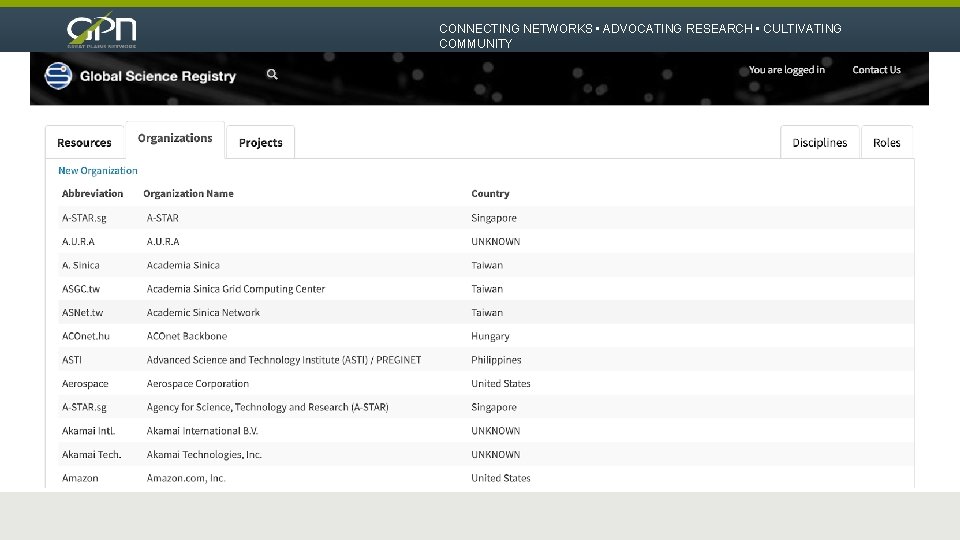The height and width of the screenshot is (540, 960).
Task: Select Agency for Science, Technology and Research
Action: pos(268,407)
